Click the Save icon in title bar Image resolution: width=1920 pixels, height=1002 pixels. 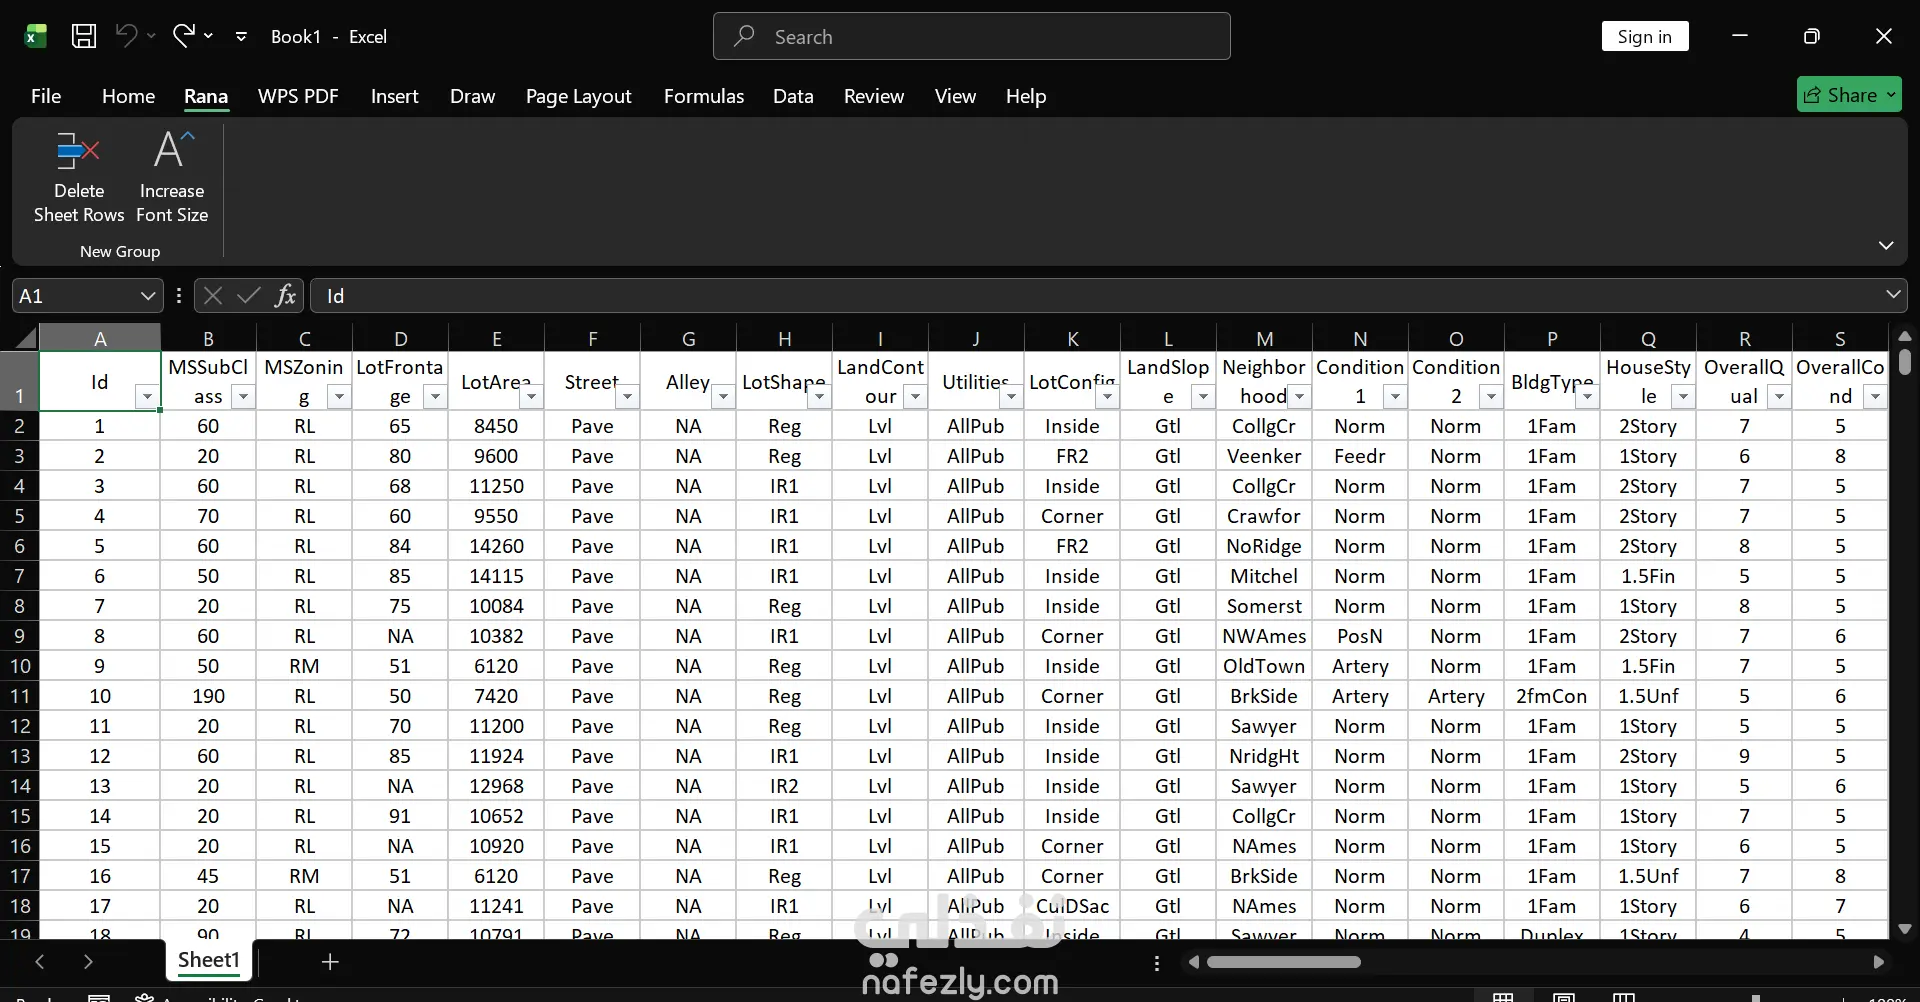(x=84, y=37)
